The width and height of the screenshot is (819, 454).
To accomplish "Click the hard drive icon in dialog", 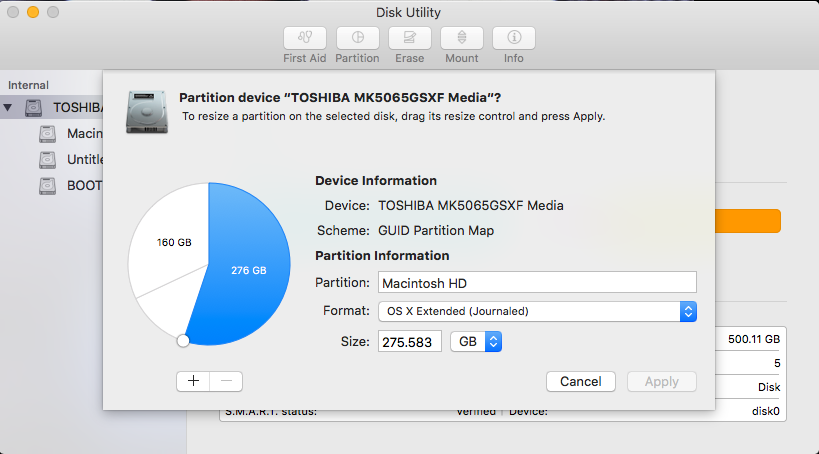I will point(147,112).
